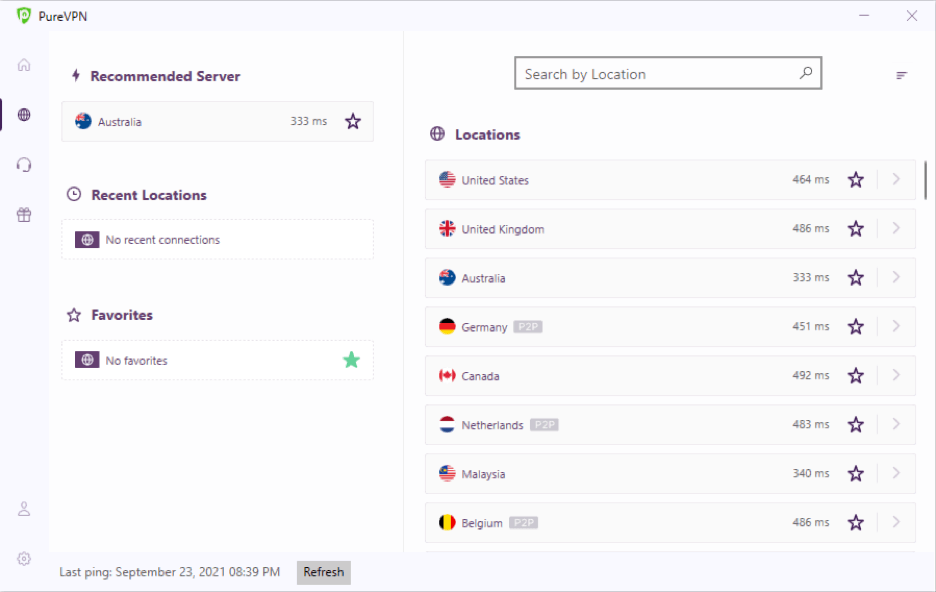Click the P2P badge beside Netherlands
The width and height of the screenshot is (936, 592).
point(544,424)
